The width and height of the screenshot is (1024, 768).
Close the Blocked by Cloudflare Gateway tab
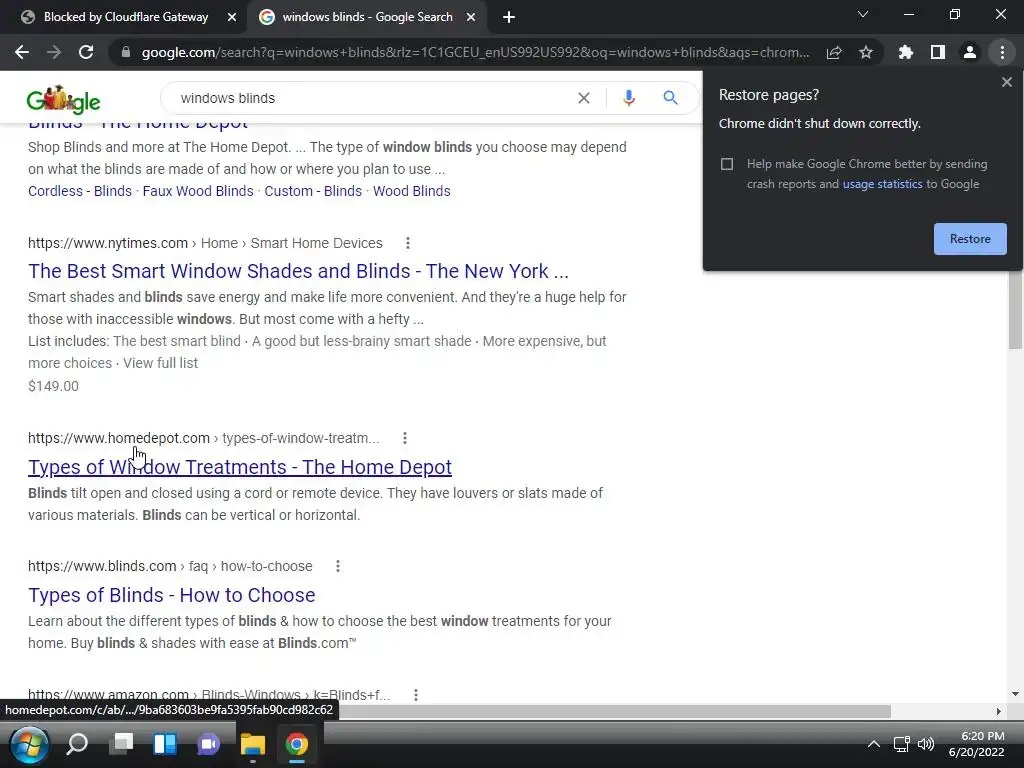coord(232,18)
